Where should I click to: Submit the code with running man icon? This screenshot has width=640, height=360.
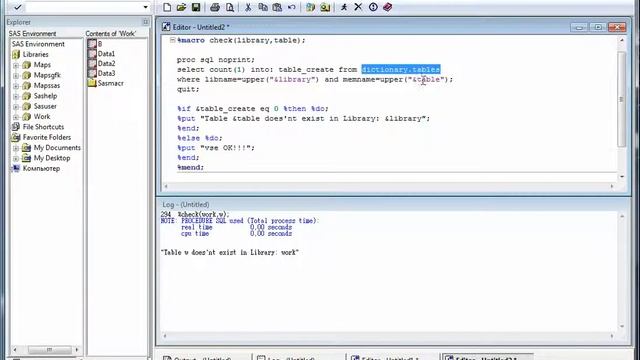tap(344, 7)
